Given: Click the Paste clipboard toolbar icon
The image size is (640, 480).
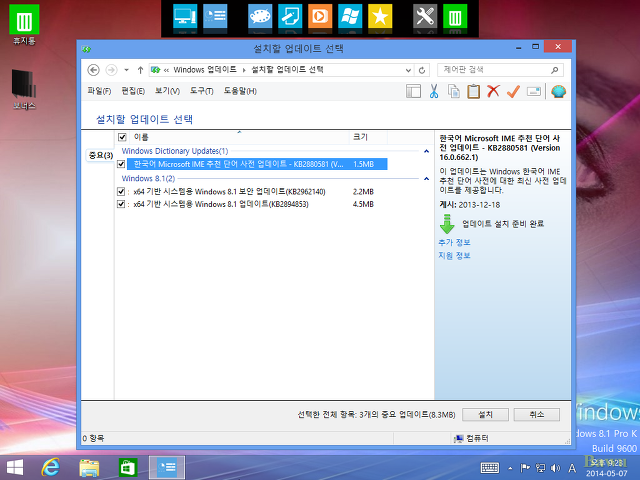Looking at the screenshot, I should click(473, 91).
